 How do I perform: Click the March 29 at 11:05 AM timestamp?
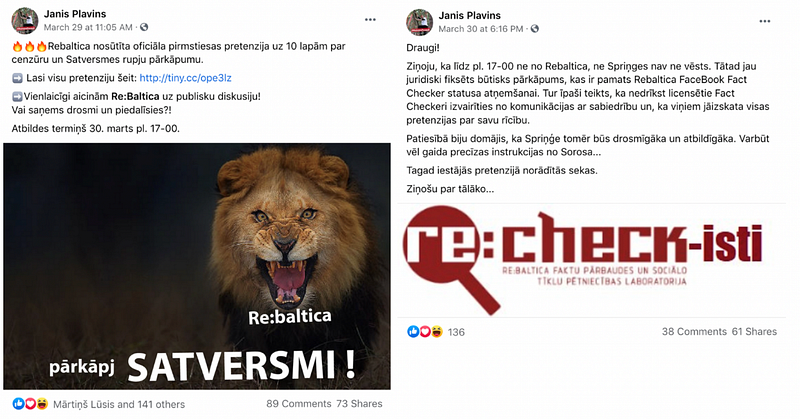click(x=88, y=27)
